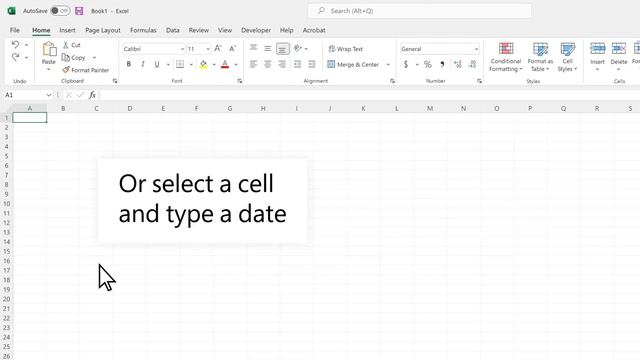Open Conditional Formatting menu
This screenshot has height=360, width=640.
[x=506, y=57]
